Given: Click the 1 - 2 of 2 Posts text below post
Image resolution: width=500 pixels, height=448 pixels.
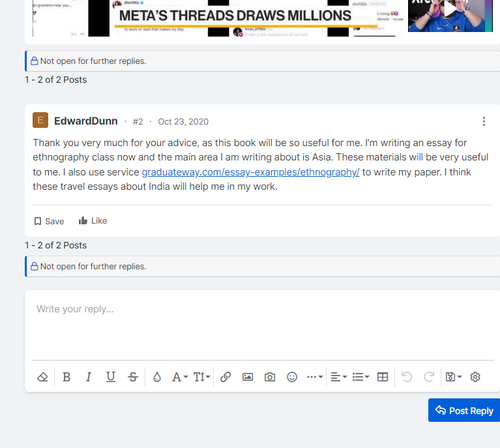Looking at the screenshot, I should (x=56, y=245).
